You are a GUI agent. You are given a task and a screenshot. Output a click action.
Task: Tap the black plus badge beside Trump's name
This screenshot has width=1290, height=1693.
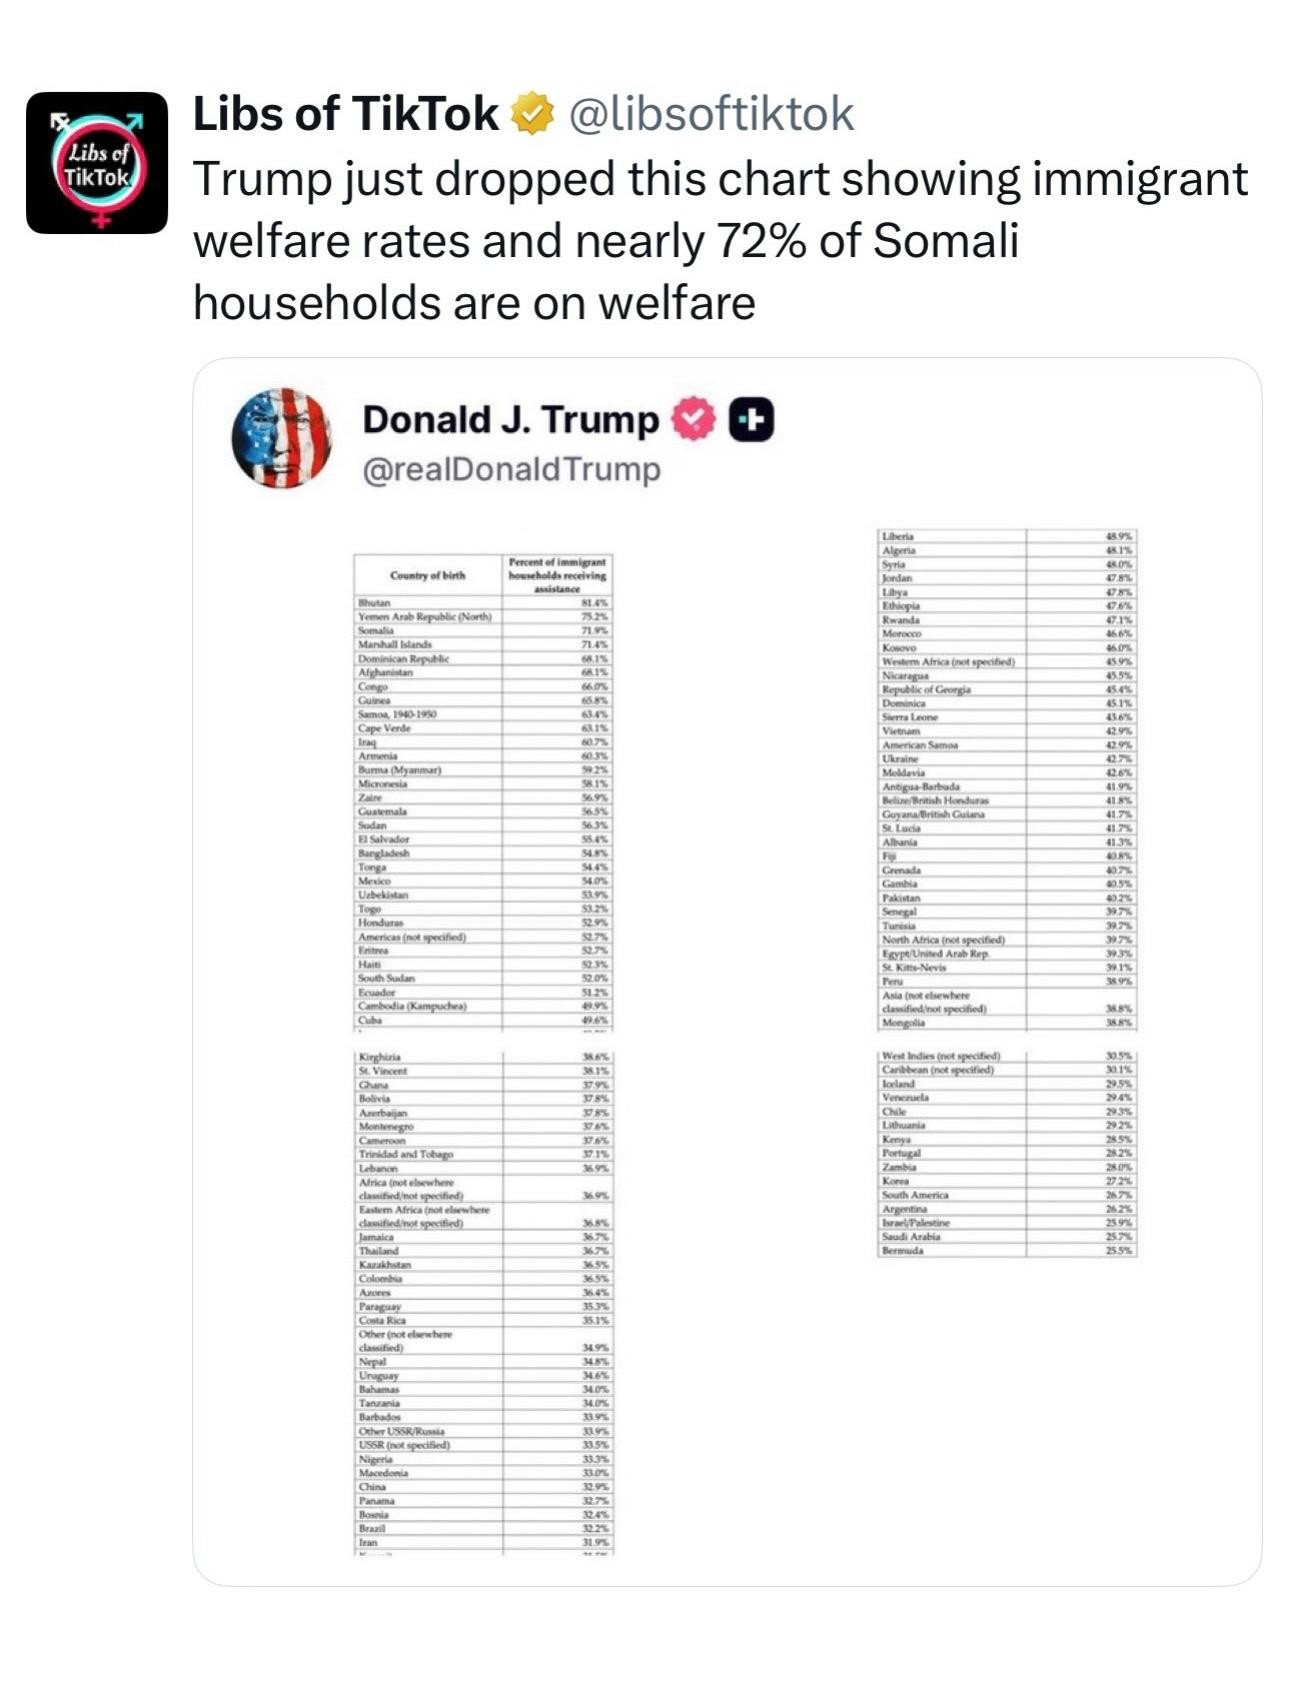point(752,420)
